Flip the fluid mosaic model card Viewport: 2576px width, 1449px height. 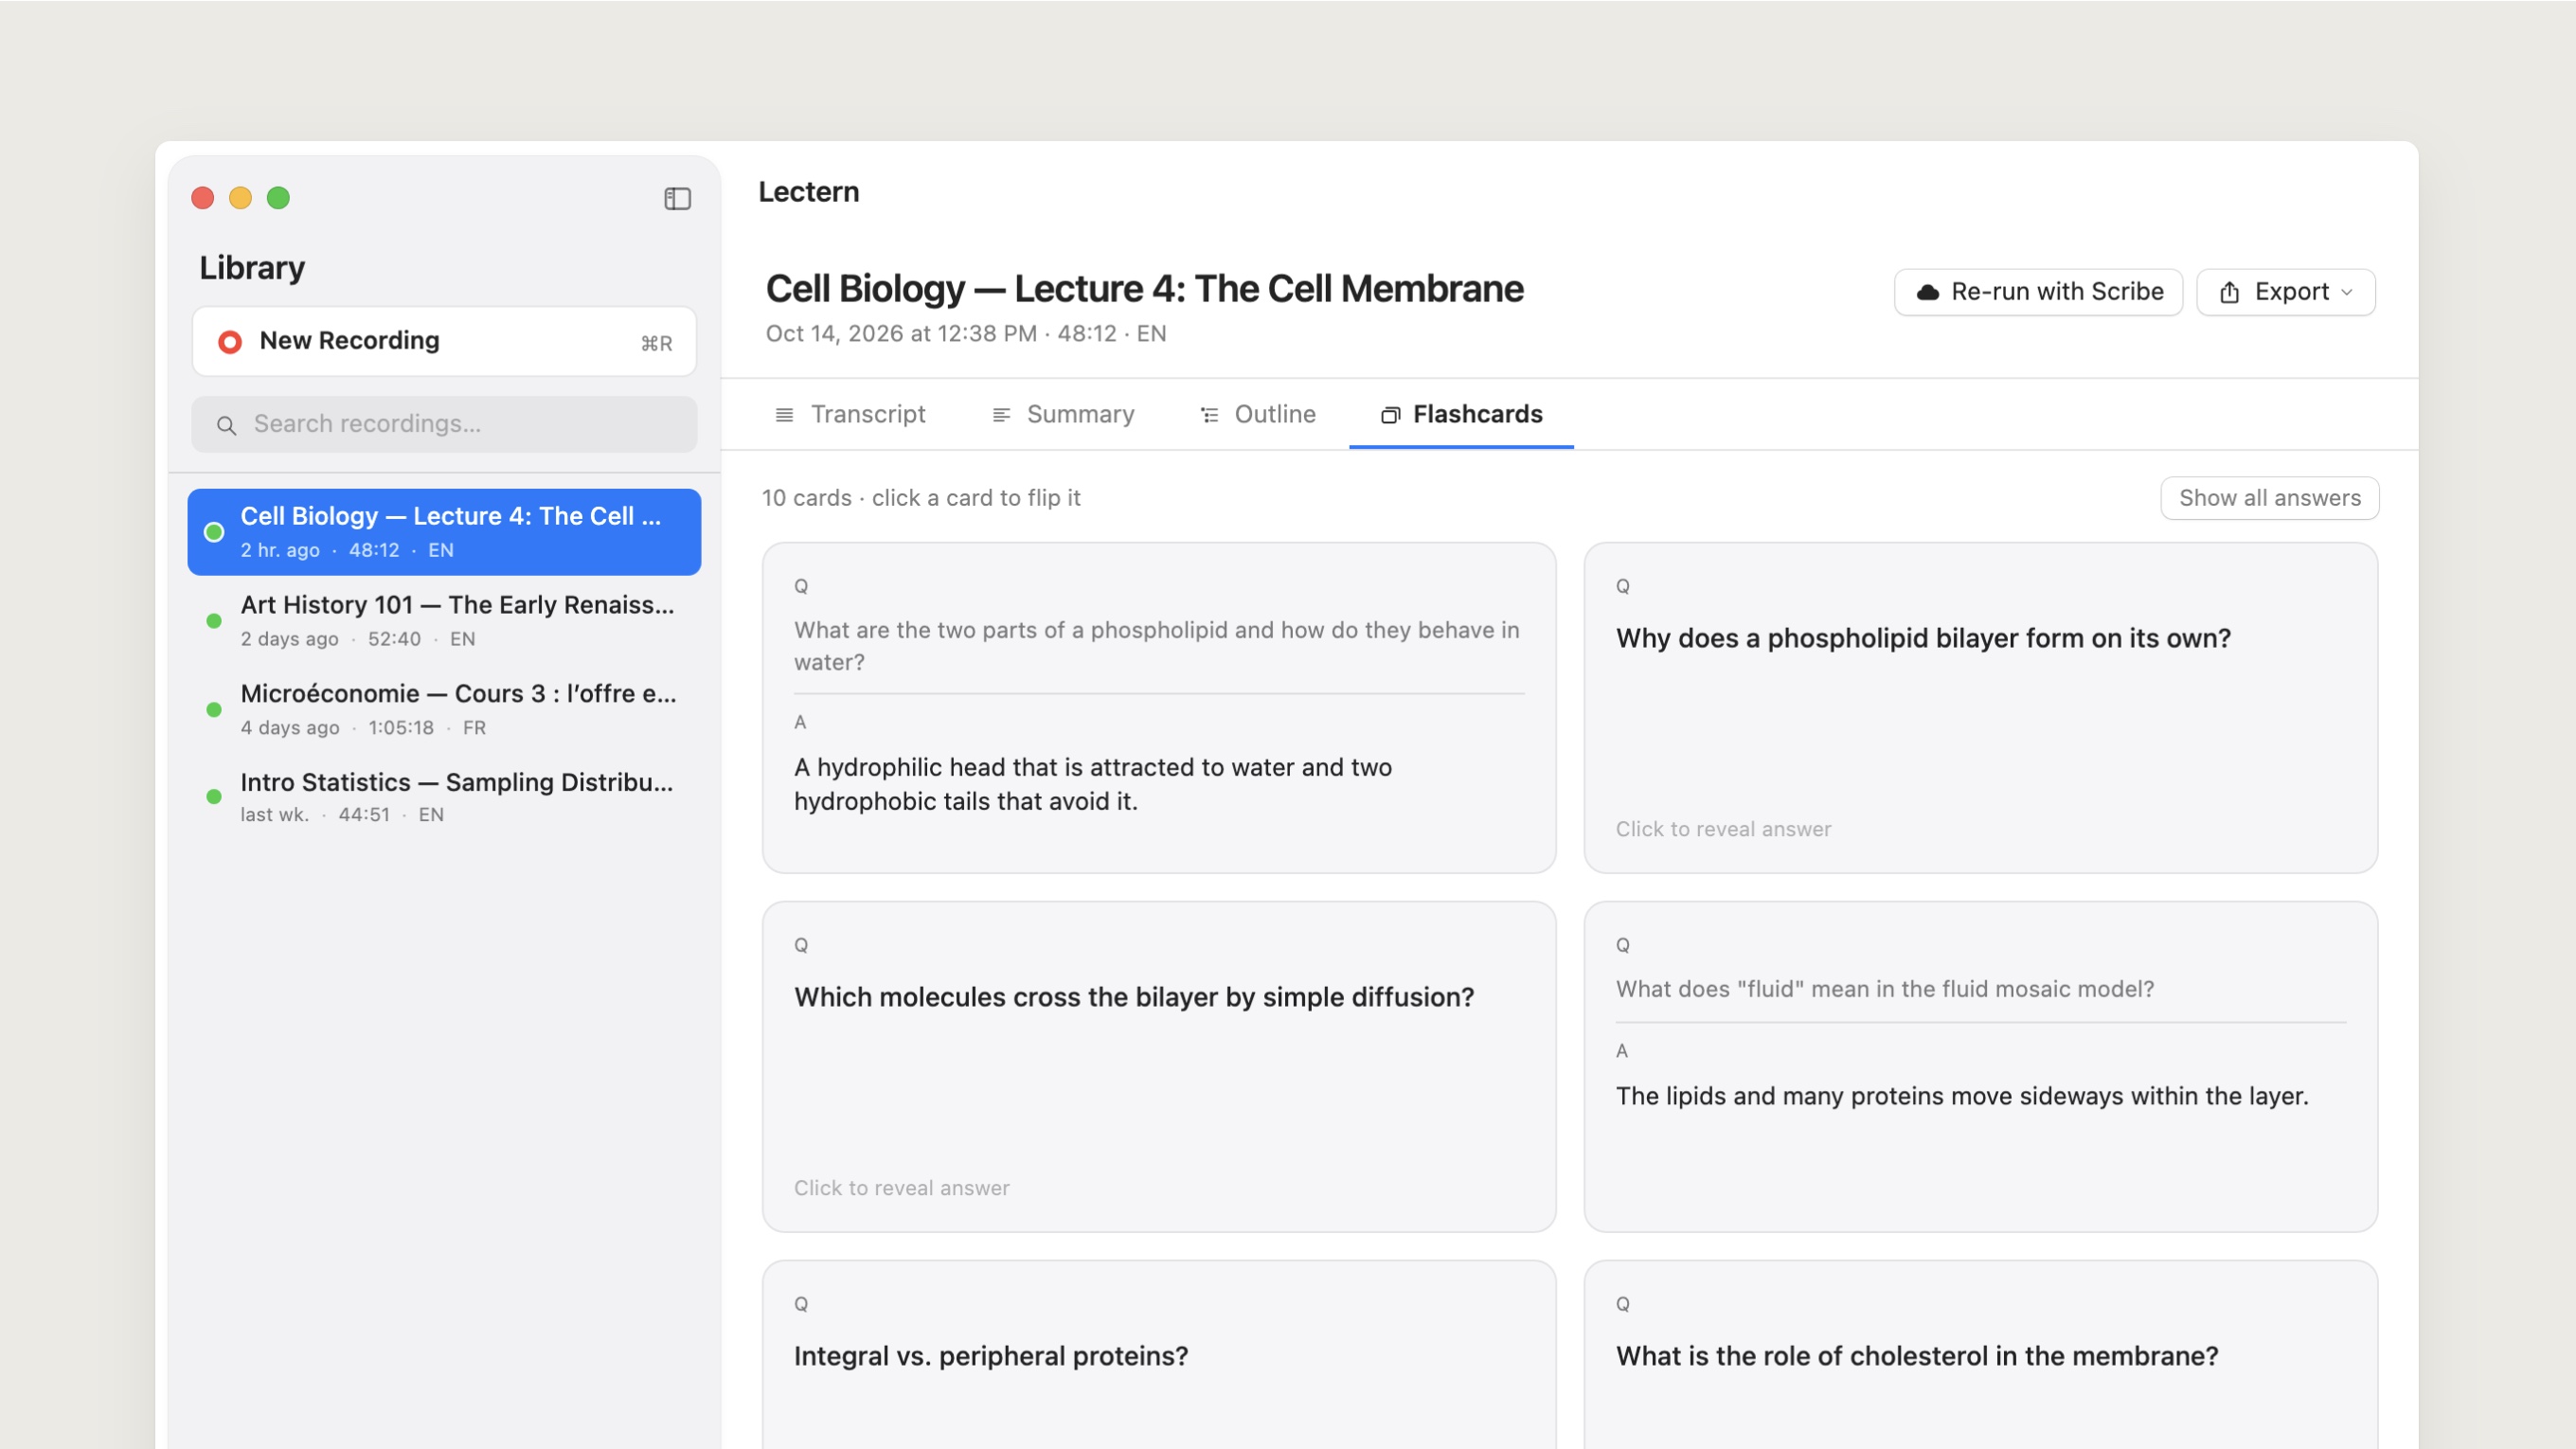(1980, 1067)
